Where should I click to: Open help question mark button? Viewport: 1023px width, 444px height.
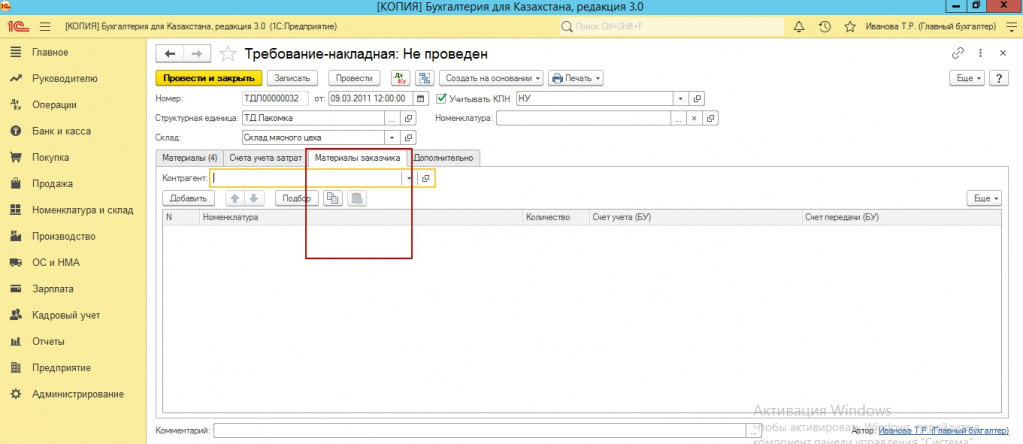pyautogui.click(x=999, y=78)
